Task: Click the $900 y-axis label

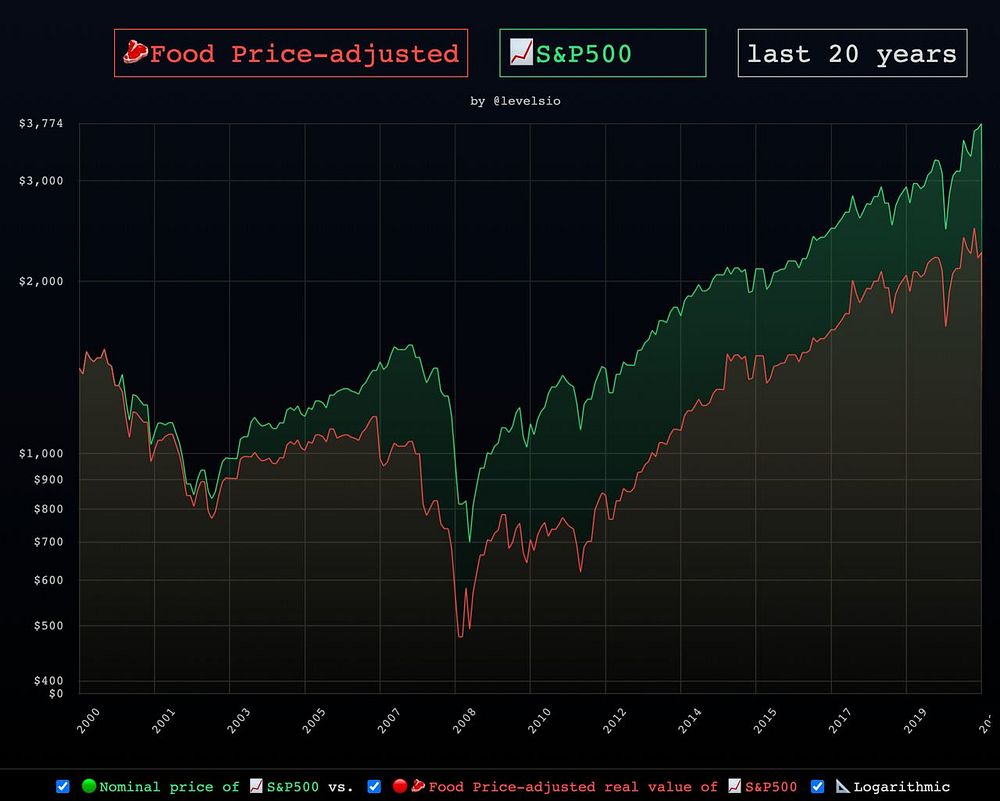Action: click(48, 480)
